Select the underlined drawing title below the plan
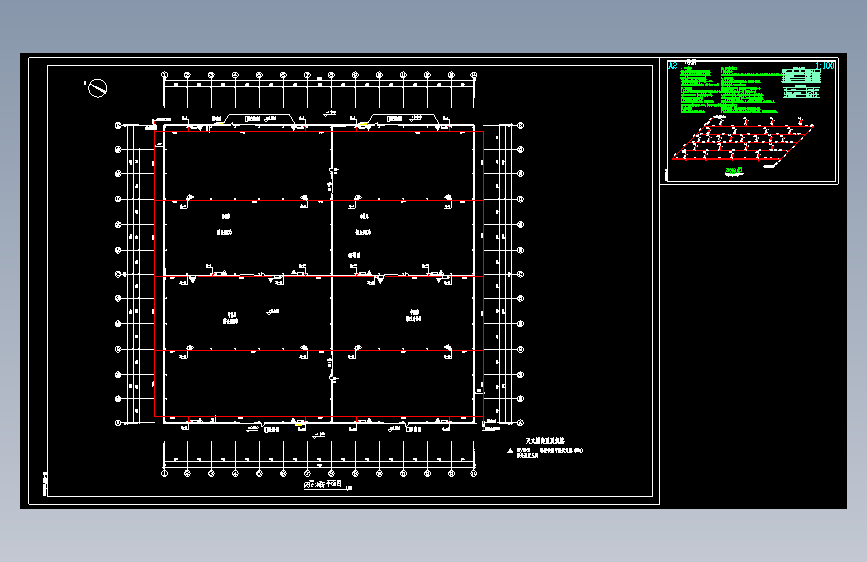This screenshot has width=867, height=562. [x=325, y=485]
